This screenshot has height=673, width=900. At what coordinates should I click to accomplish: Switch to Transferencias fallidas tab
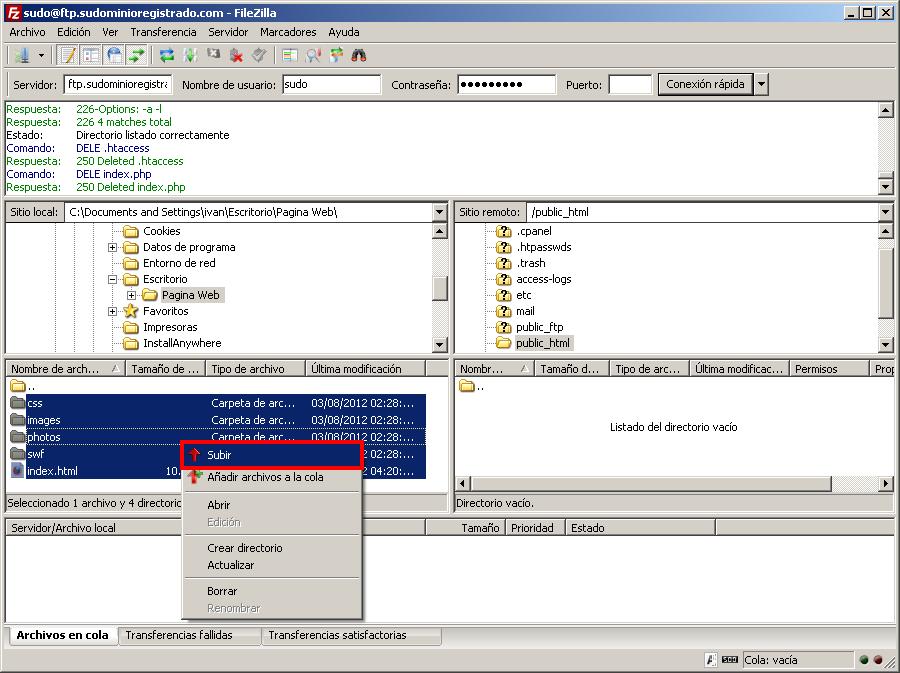pos(190,635)
